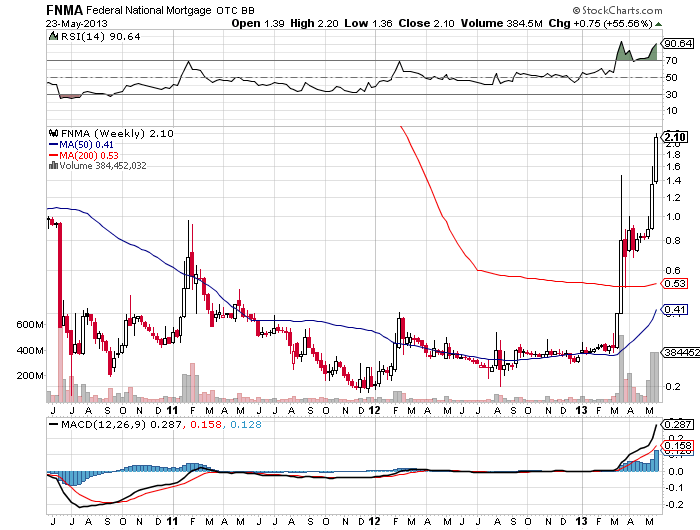Click the 13 year label under MACD panel

tap(582, 522)
